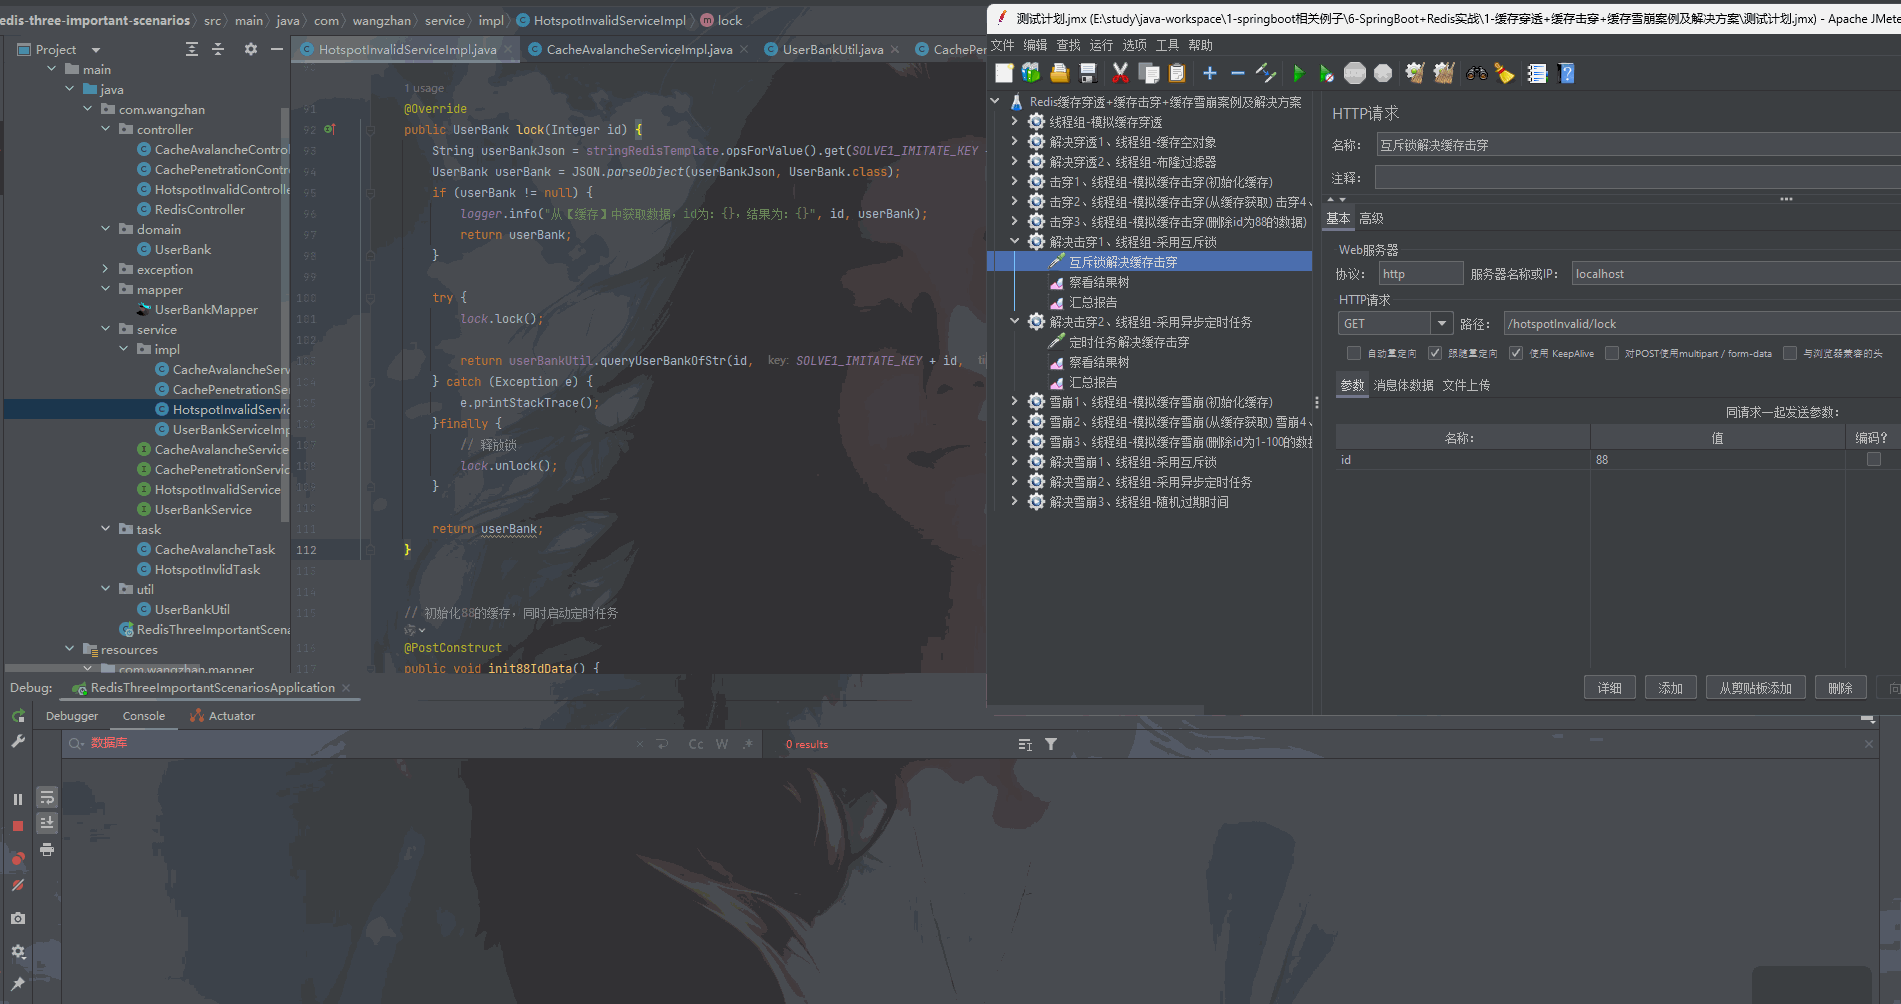Viewport: 1901px width, 1004px height.
Task: Open the 选项 menu in JMeter
Action: click(1135, 44)
